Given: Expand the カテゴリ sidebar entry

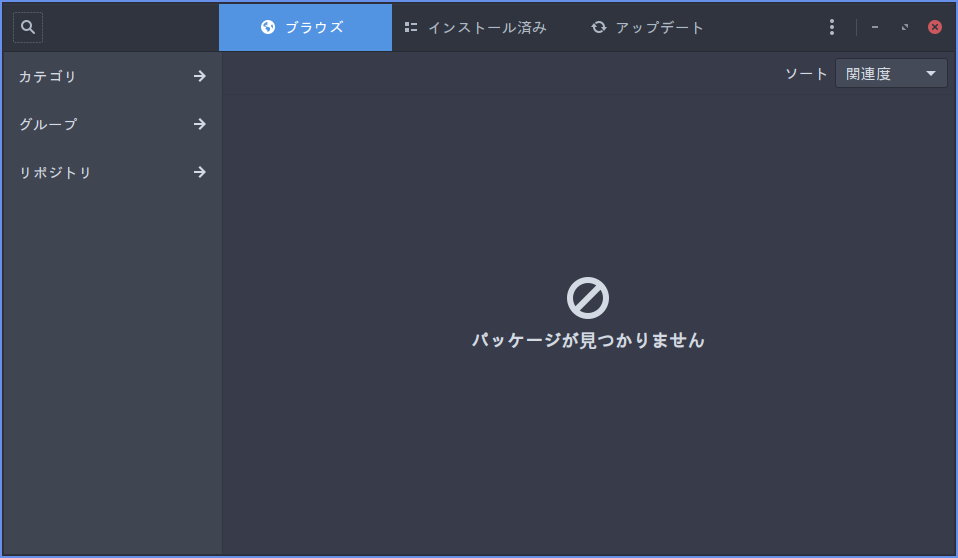Looking at the screenshot, I should 112,76.
